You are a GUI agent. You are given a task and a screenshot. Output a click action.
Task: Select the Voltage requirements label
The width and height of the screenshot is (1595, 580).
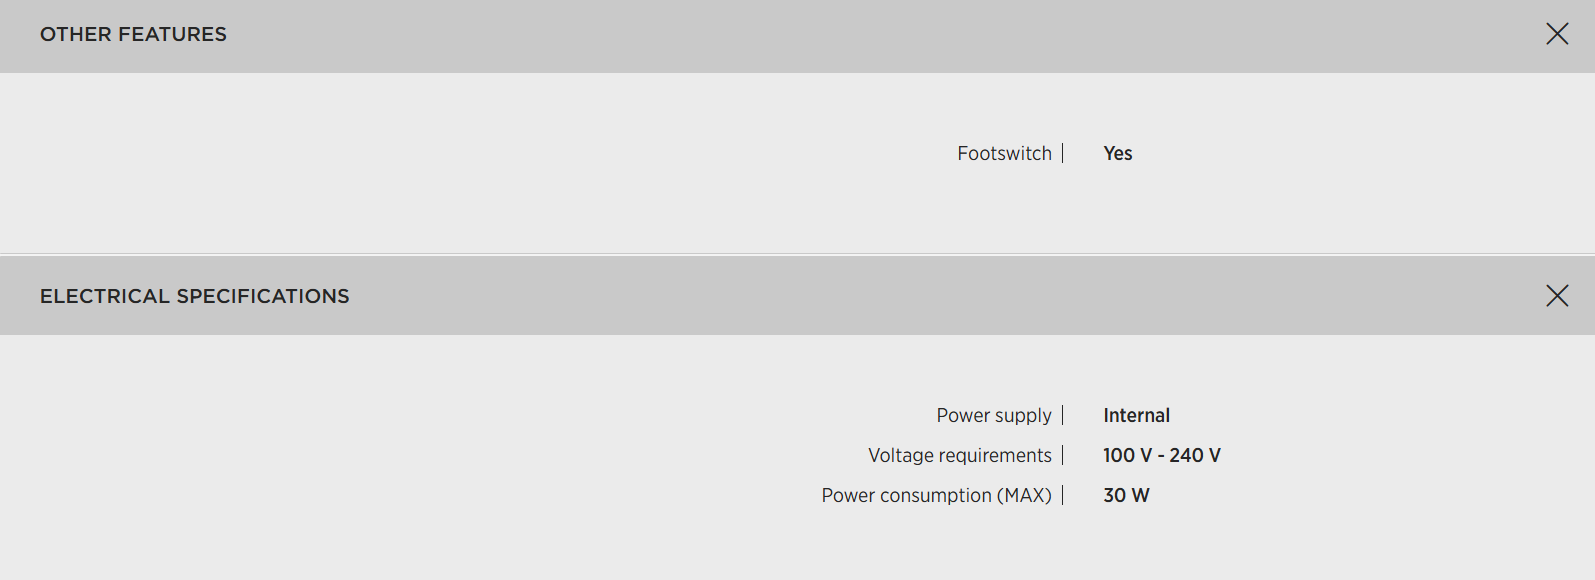[x=959, y=455]
